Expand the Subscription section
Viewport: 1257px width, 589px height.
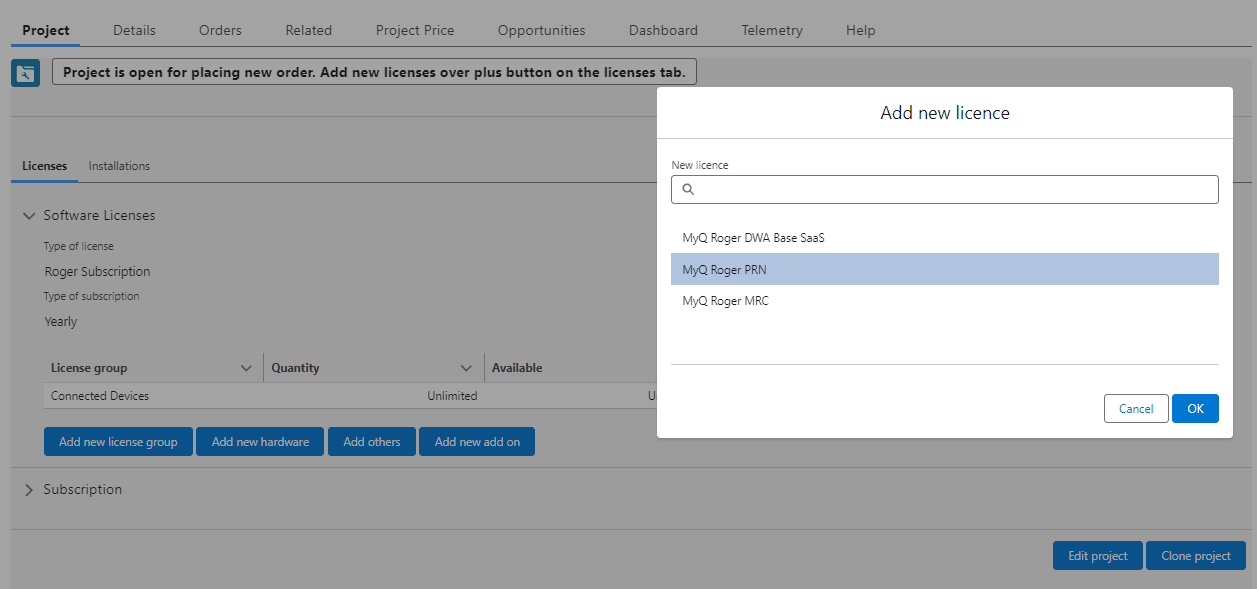29,490
